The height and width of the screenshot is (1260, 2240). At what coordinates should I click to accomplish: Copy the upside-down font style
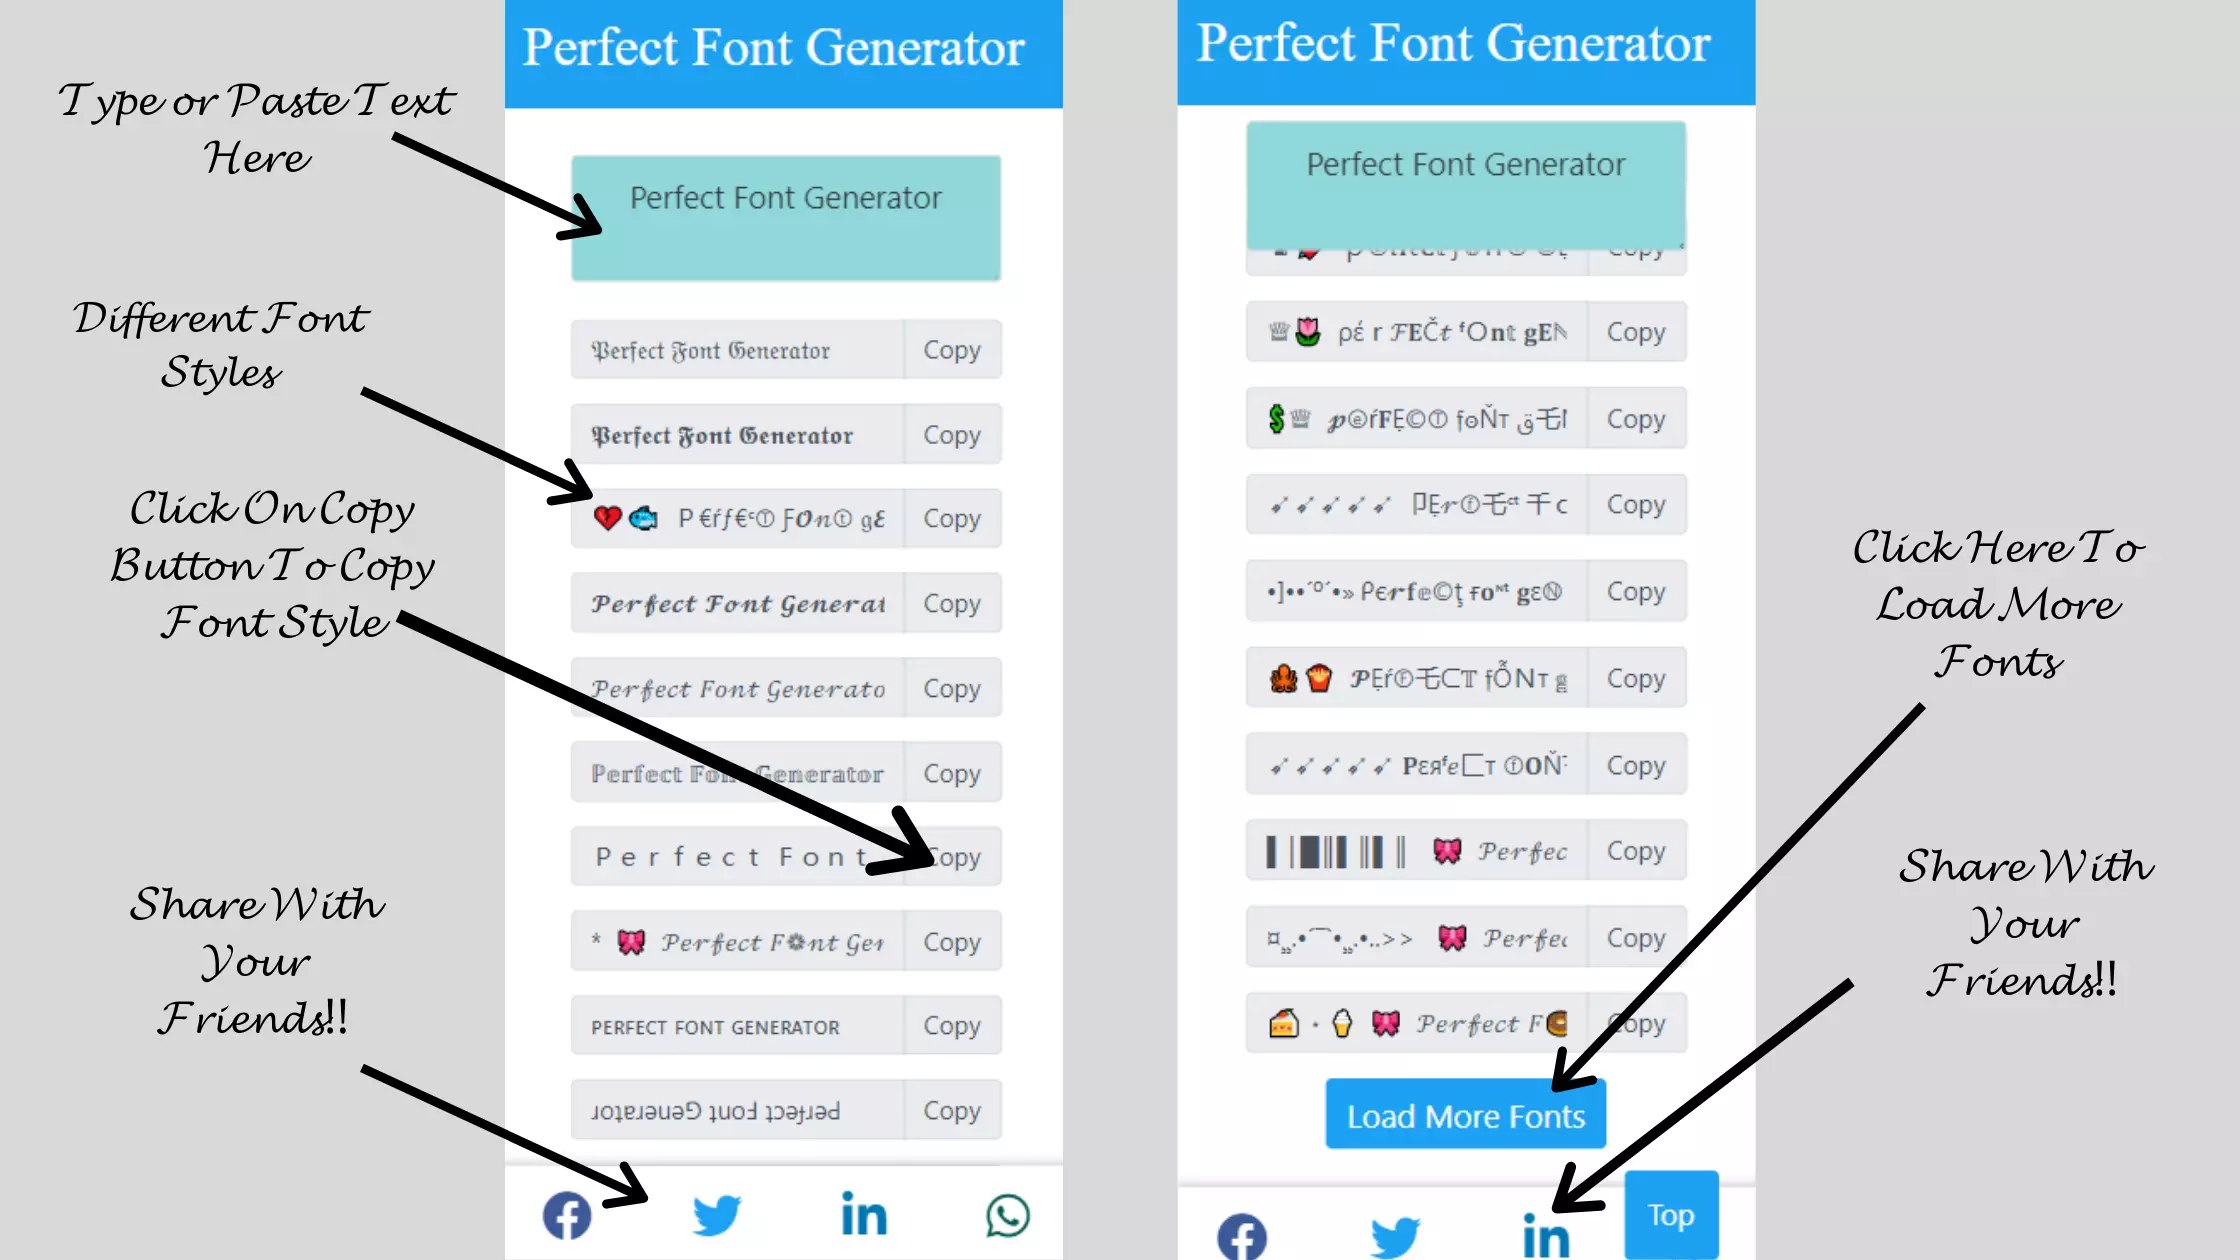tap(951, 1109)
